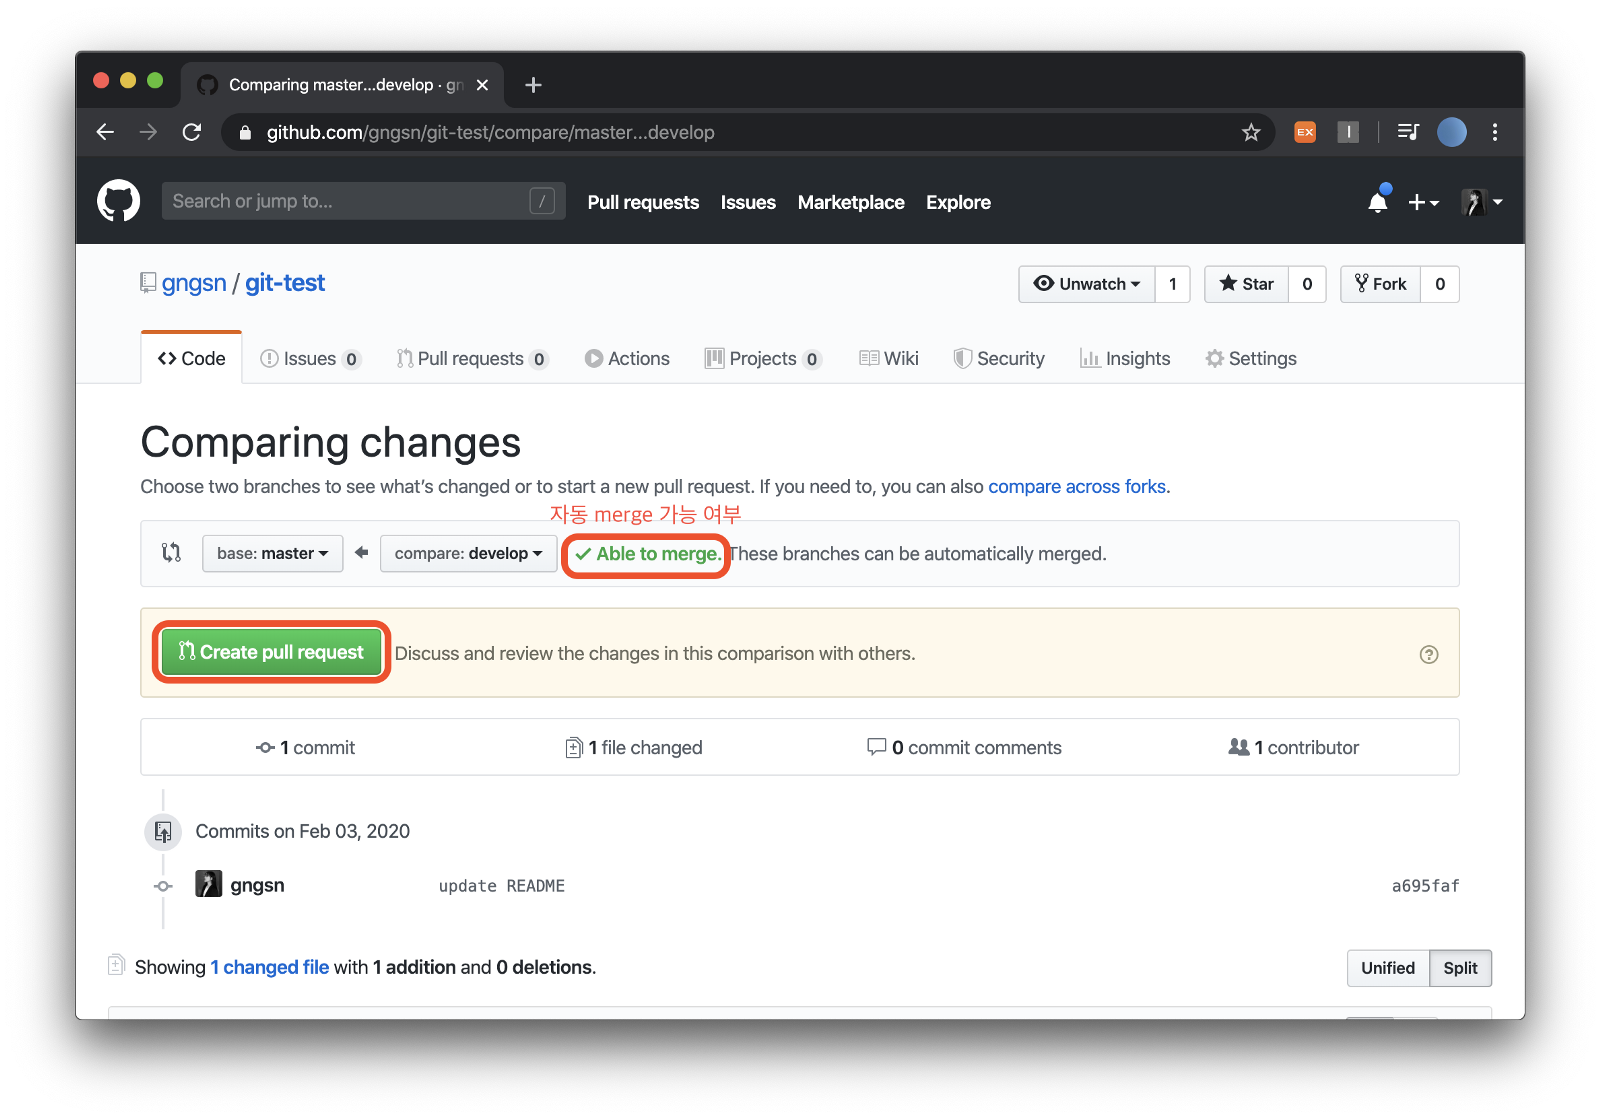Open a new browser tab
This screenshot has width=1600, height=1119.
(x=533, y=85)
